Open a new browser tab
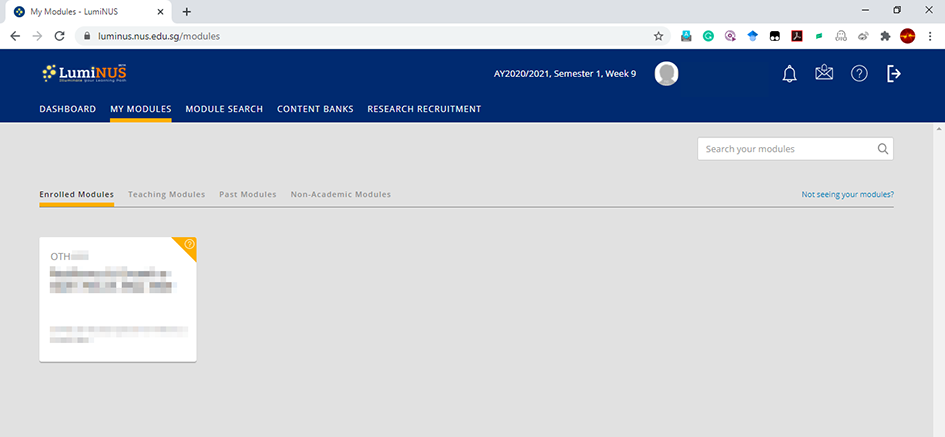This screenshot has width=945, height=437. 186,11
